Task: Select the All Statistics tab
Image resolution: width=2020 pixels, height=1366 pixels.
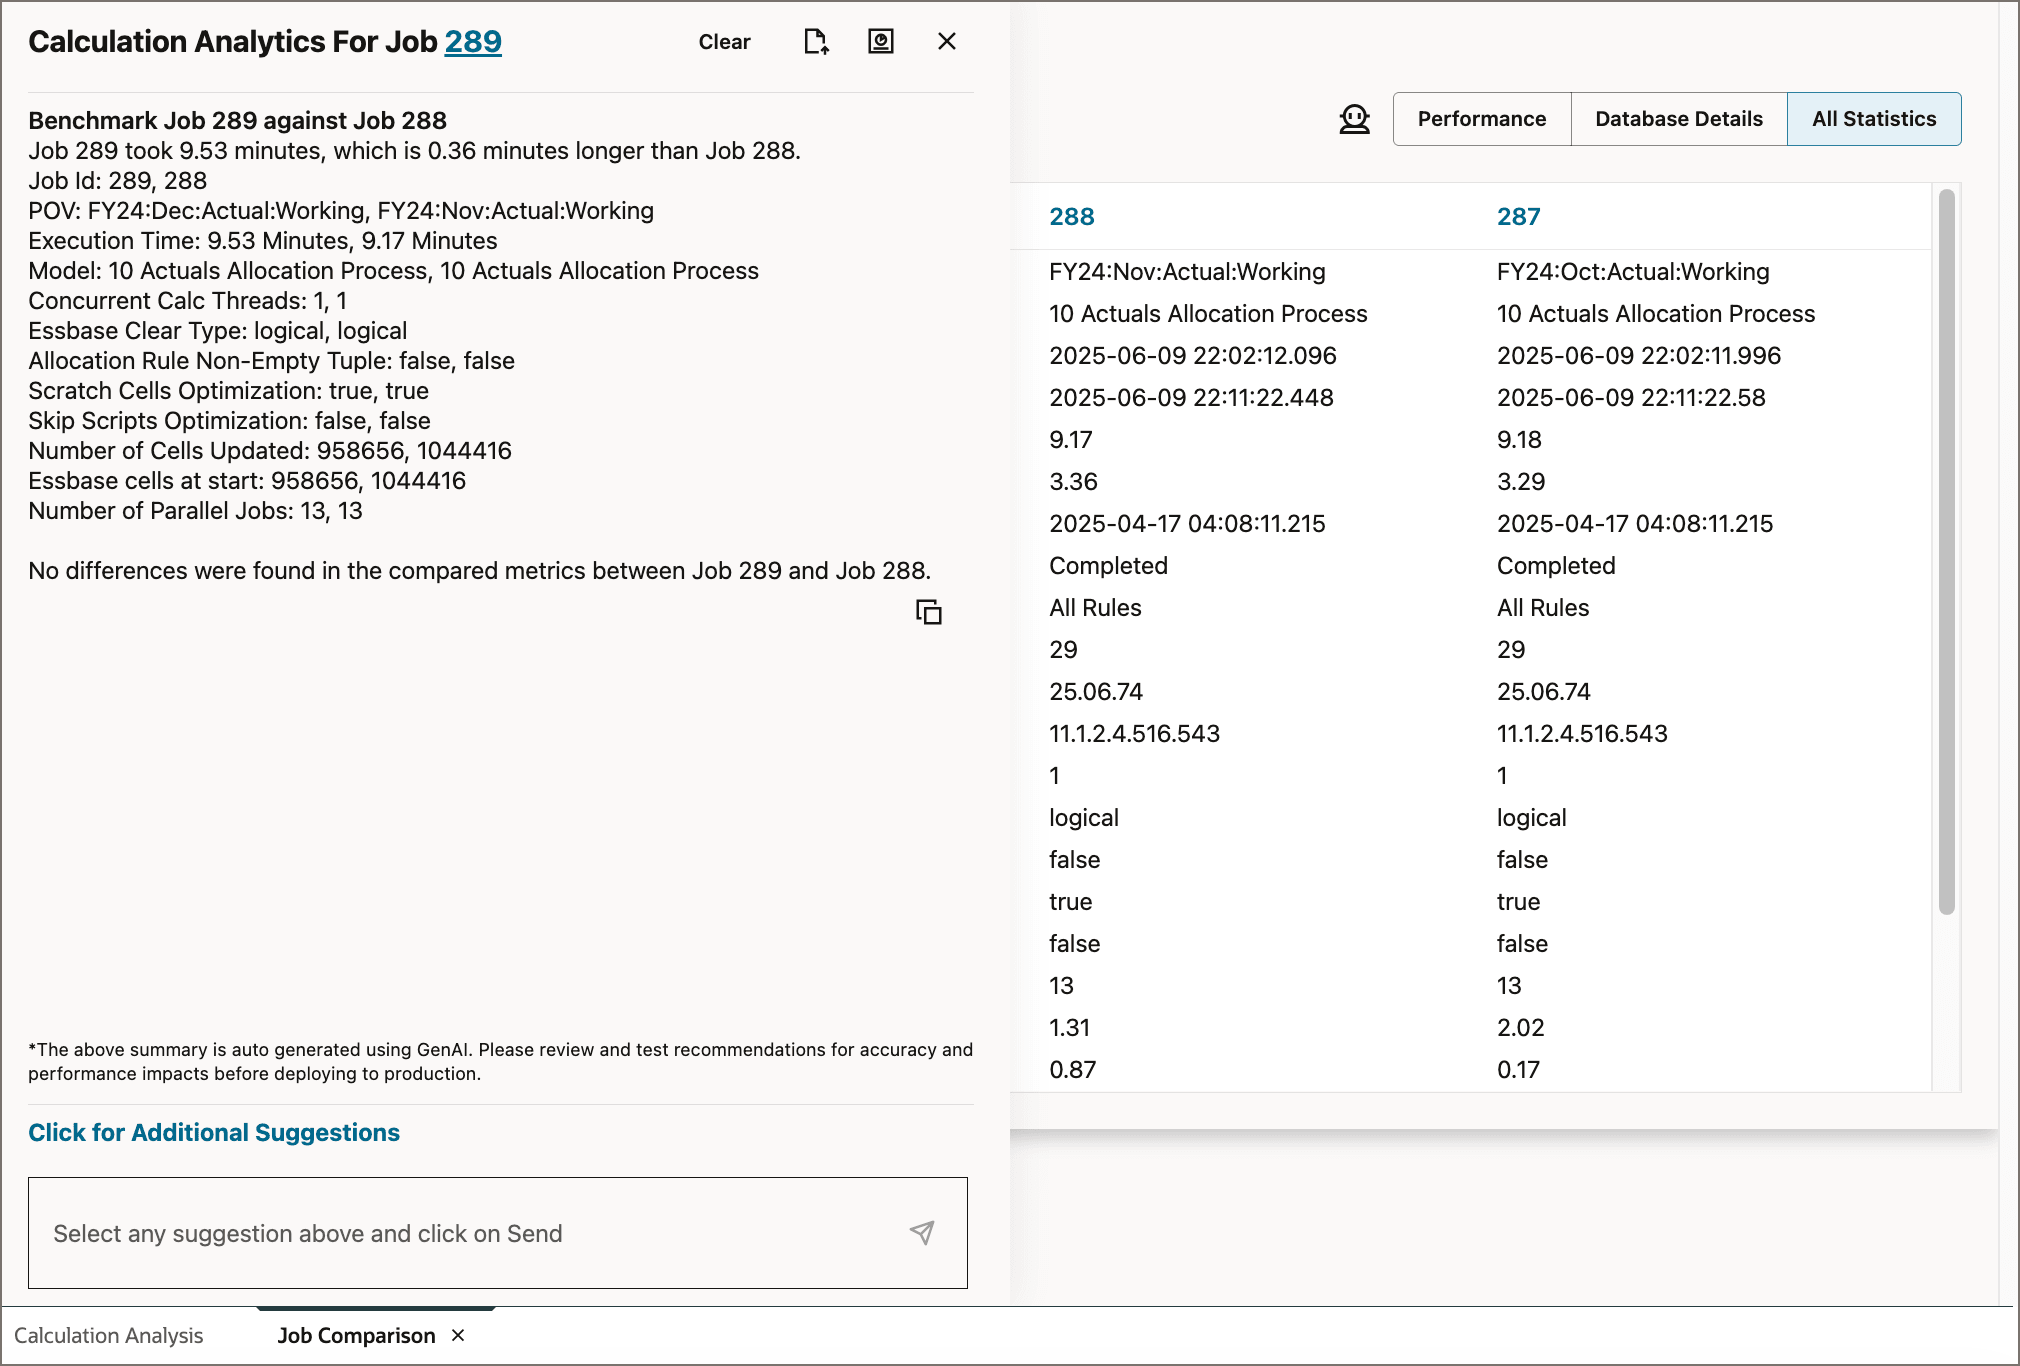Action: (1874, 118)
